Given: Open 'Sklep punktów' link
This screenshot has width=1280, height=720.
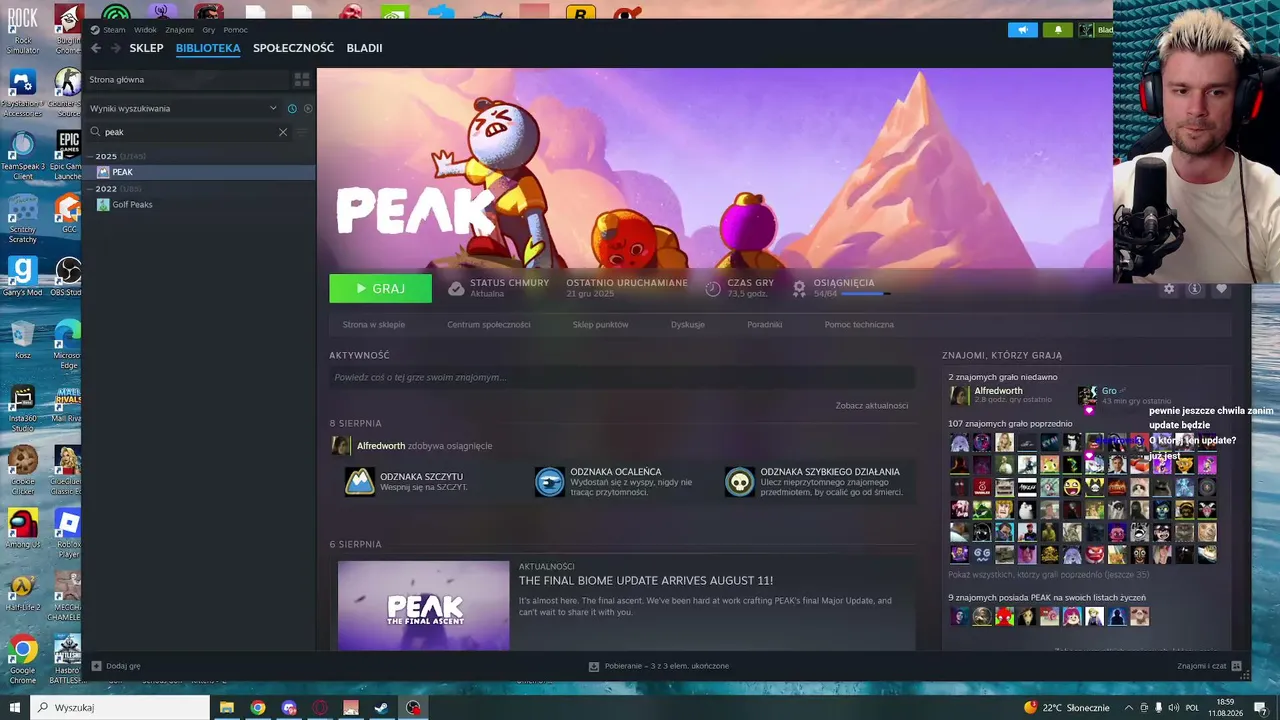Looking at the screenshot, I should (601, 325).
